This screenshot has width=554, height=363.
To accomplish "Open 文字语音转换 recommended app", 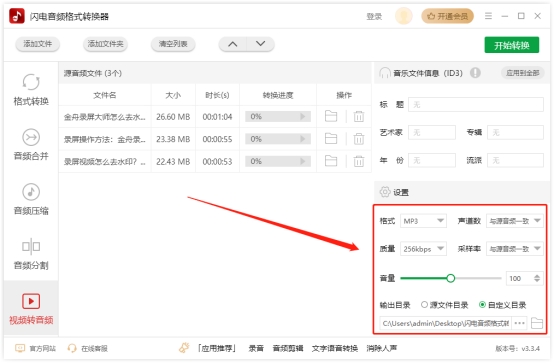I will point(335,348).
